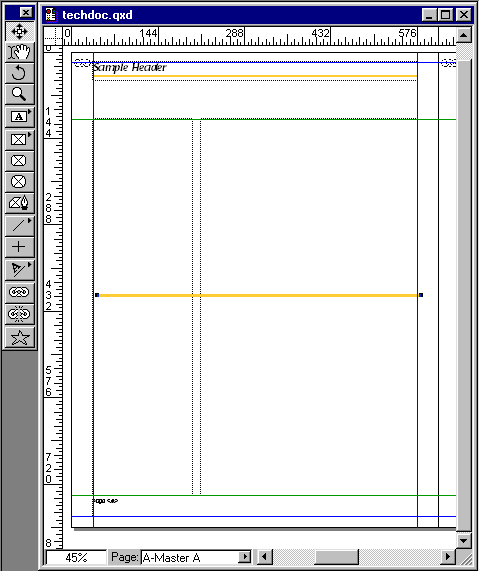Select the rounded-corner Picture Box tool
Image resolution: width=480 pixels, height=571 pixels.
19,161
